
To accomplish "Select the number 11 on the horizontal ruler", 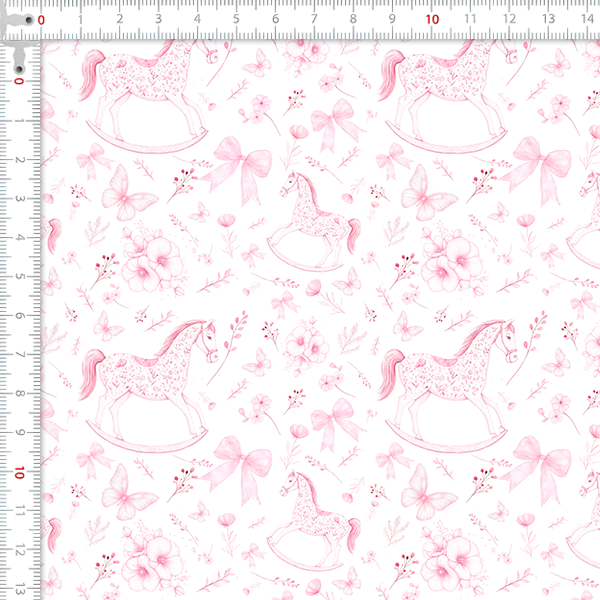I will coord(470,19).
